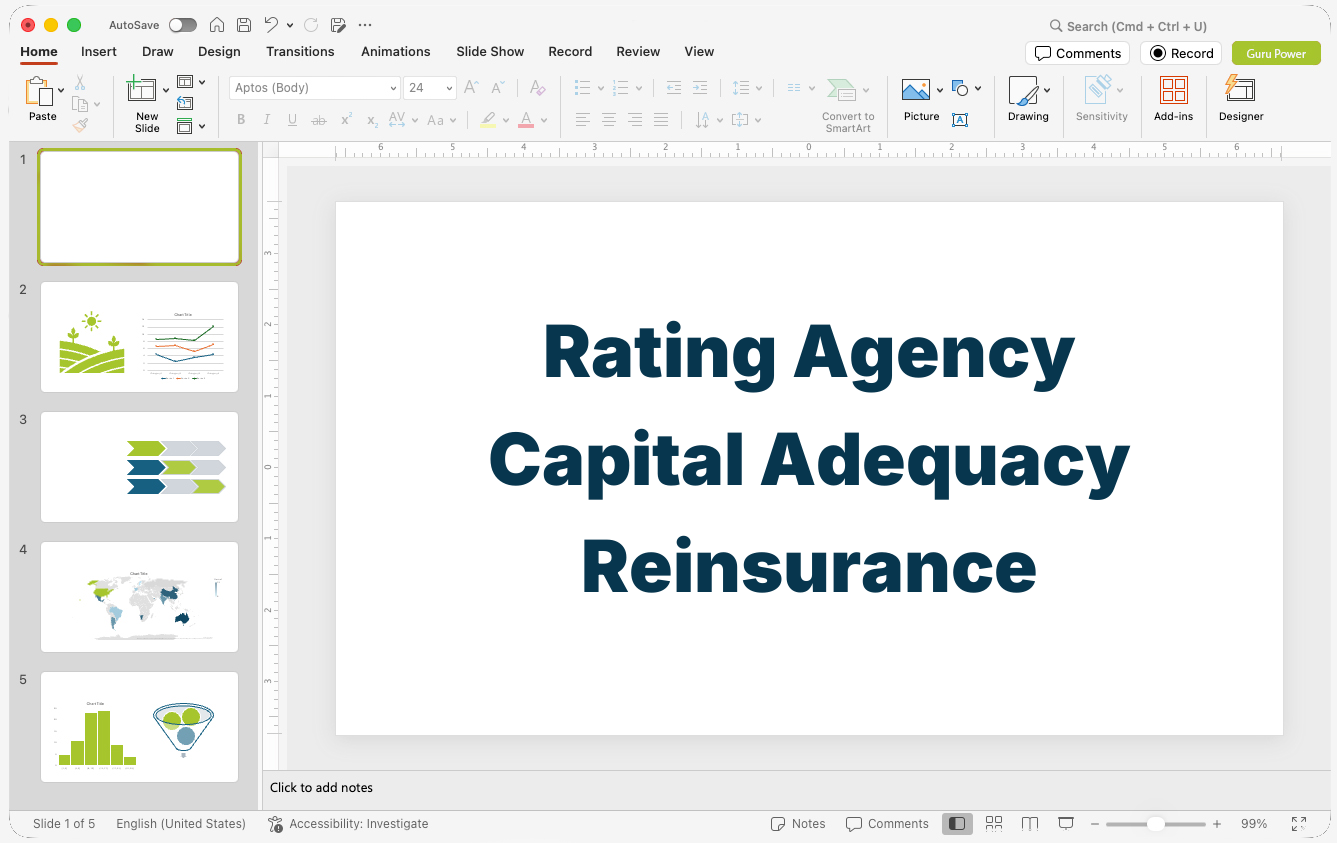The image size is (1337, 843).
Task: Click the zoom out minus button
Action: 1095,824
